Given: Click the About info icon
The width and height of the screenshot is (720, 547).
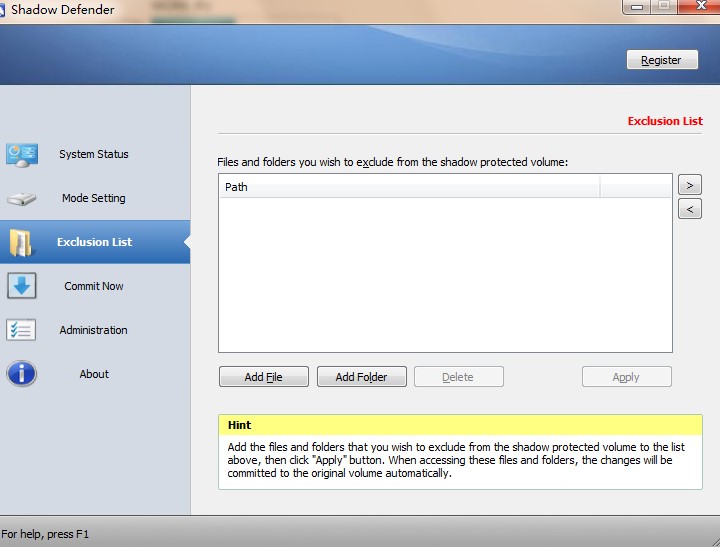Looking at the screenshot, I should click(21, 373).
